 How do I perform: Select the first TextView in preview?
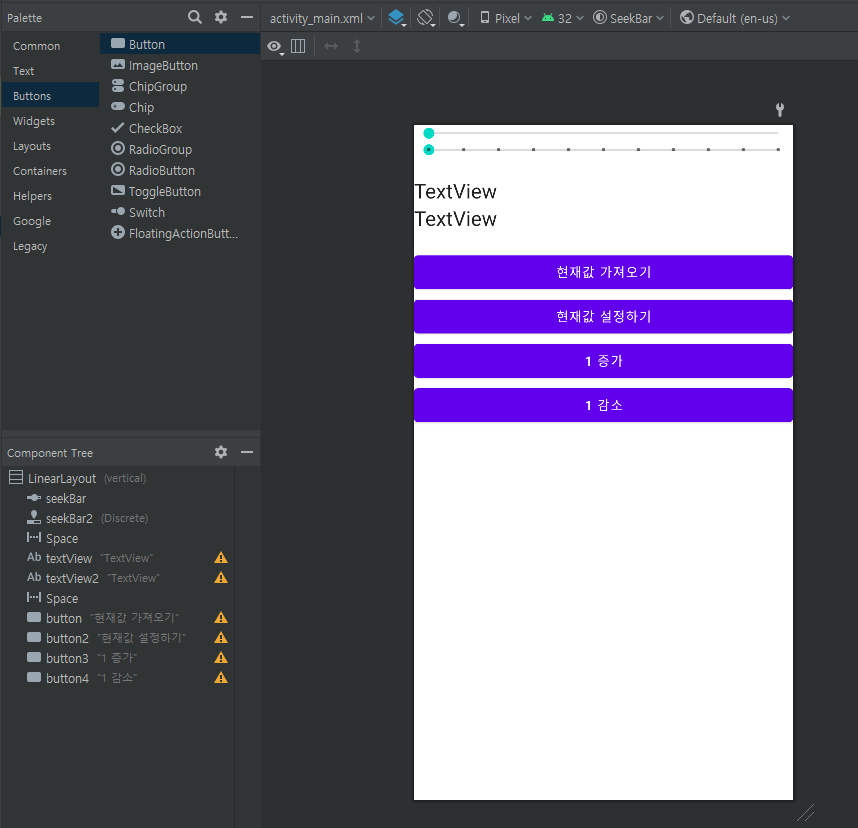pos(455,192)
